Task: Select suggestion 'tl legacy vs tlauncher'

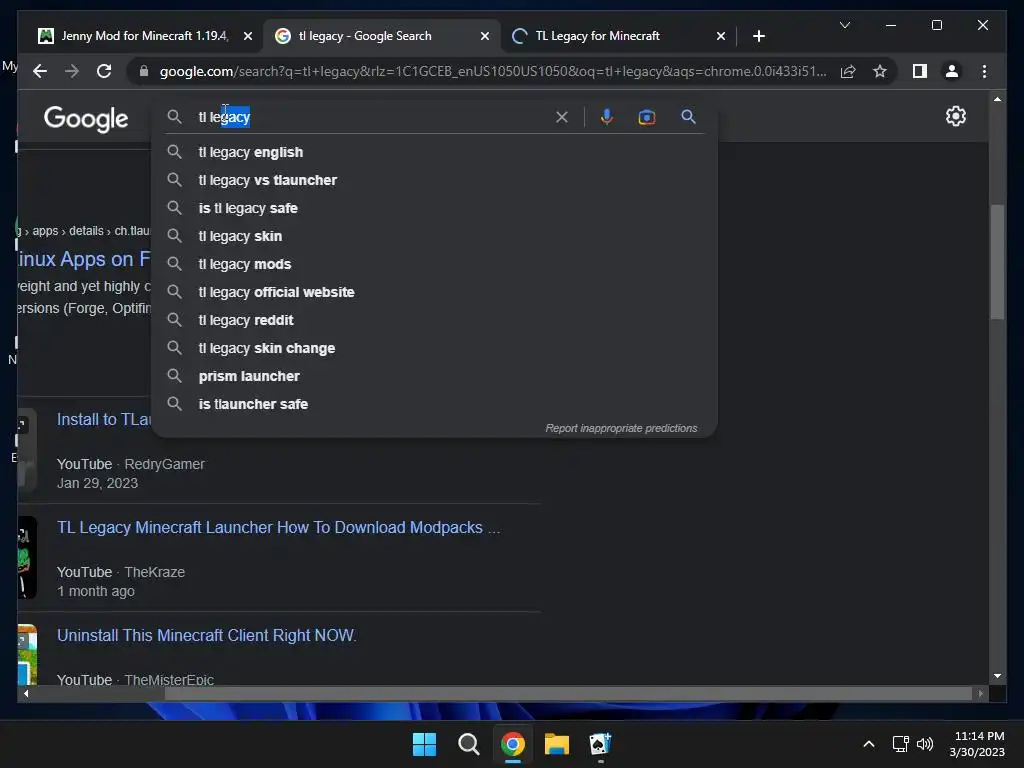Action: pos(434,180)
